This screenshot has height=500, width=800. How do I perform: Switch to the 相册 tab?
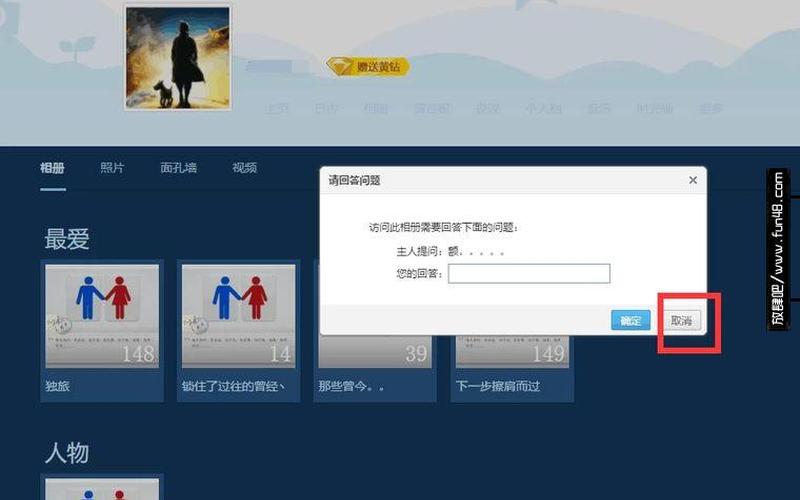52,168
